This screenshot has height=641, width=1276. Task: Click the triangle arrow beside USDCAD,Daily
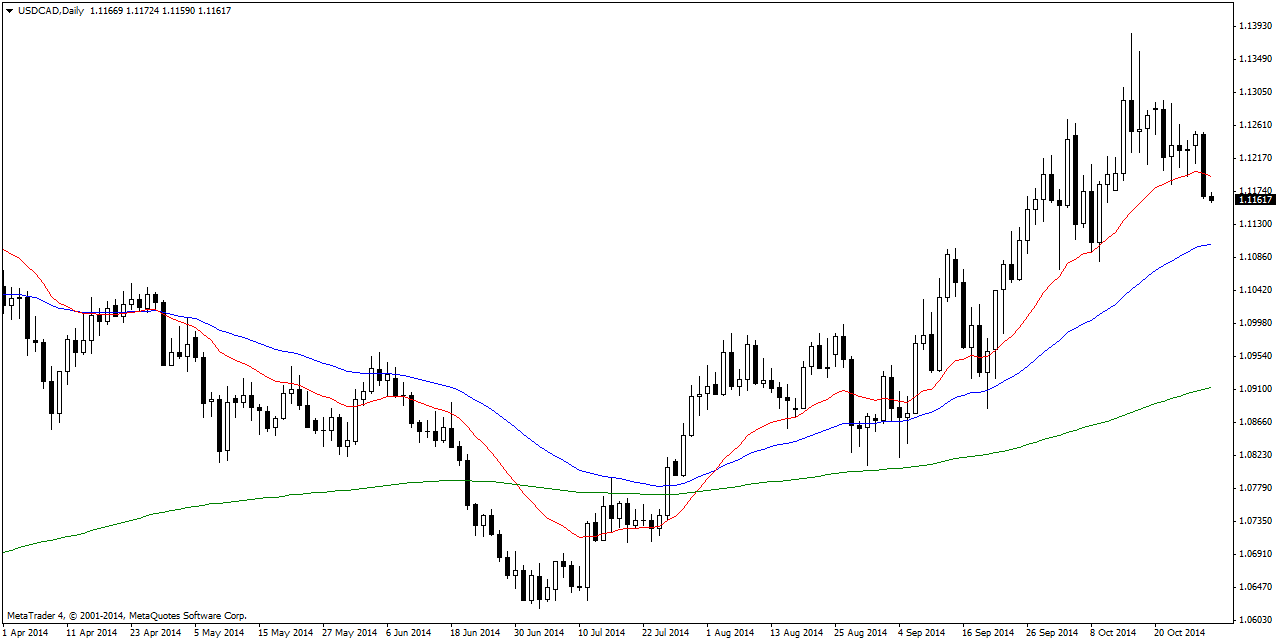(x=9, y=10)
